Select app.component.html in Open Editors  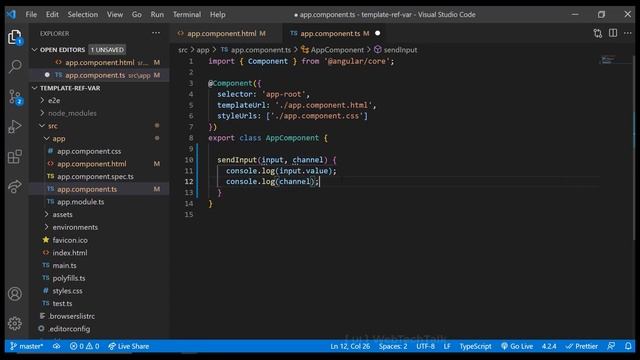(99, 62)
